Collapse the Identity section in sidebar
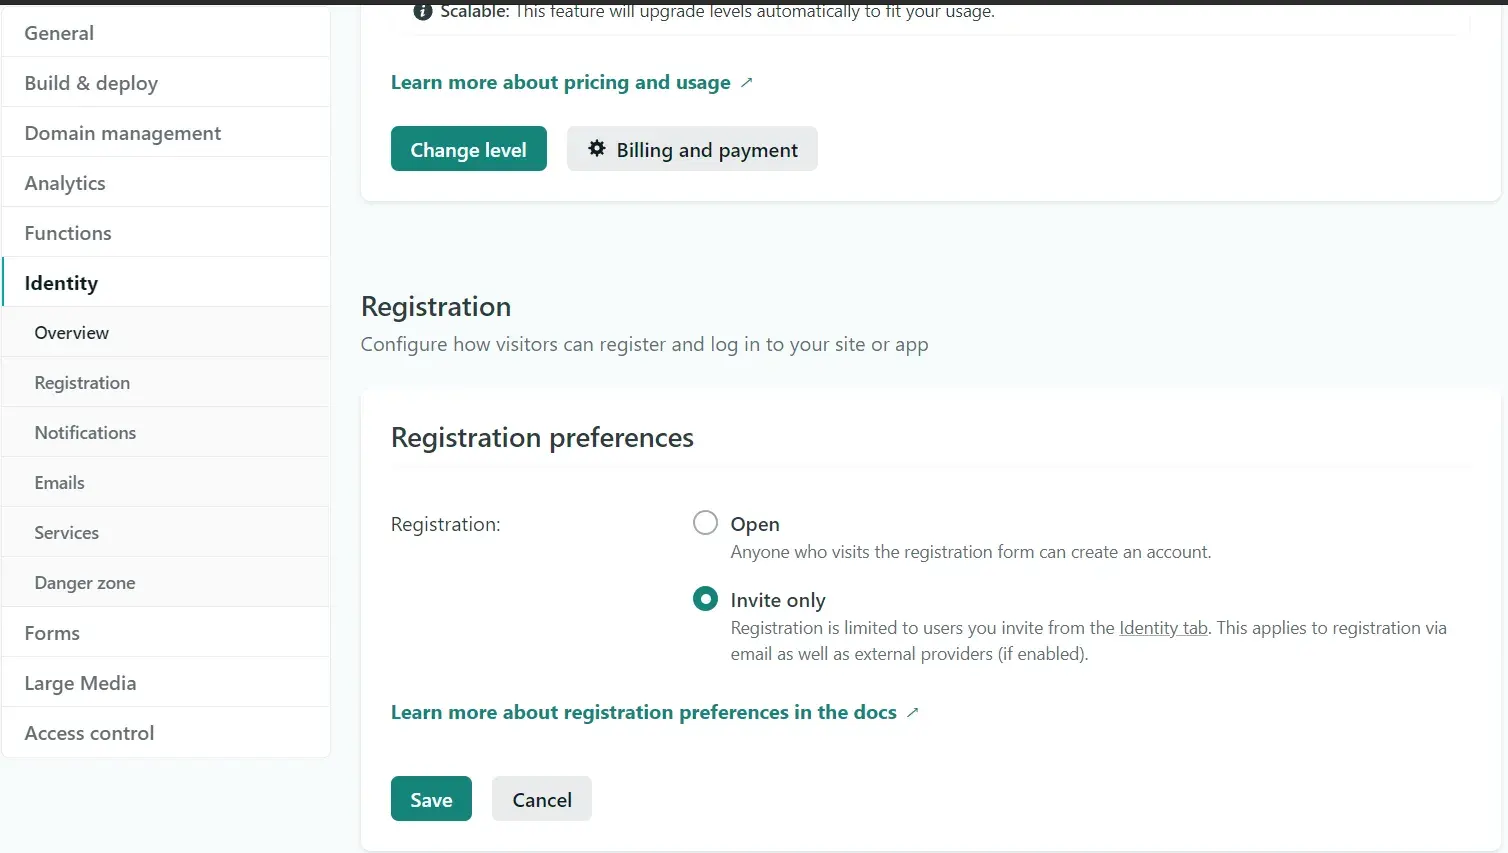The height and width of the screenshot is (853, 1508). pos(166,283)
